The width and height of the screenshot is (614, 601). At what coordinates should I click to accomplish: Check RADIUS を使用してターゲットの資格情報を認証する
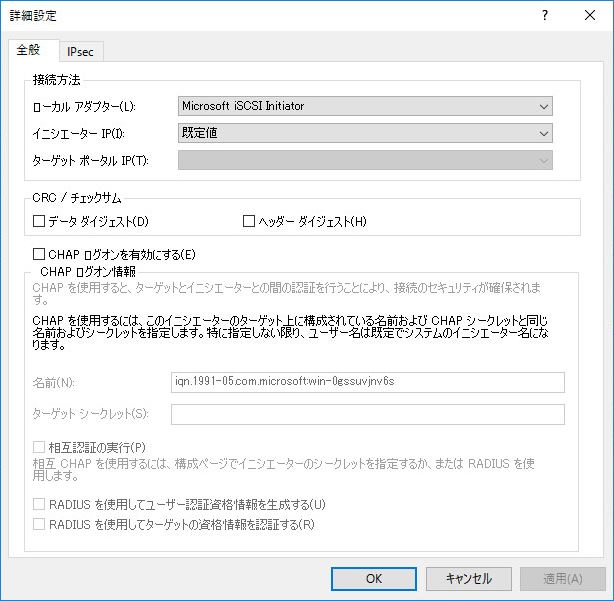coord(39,524)
